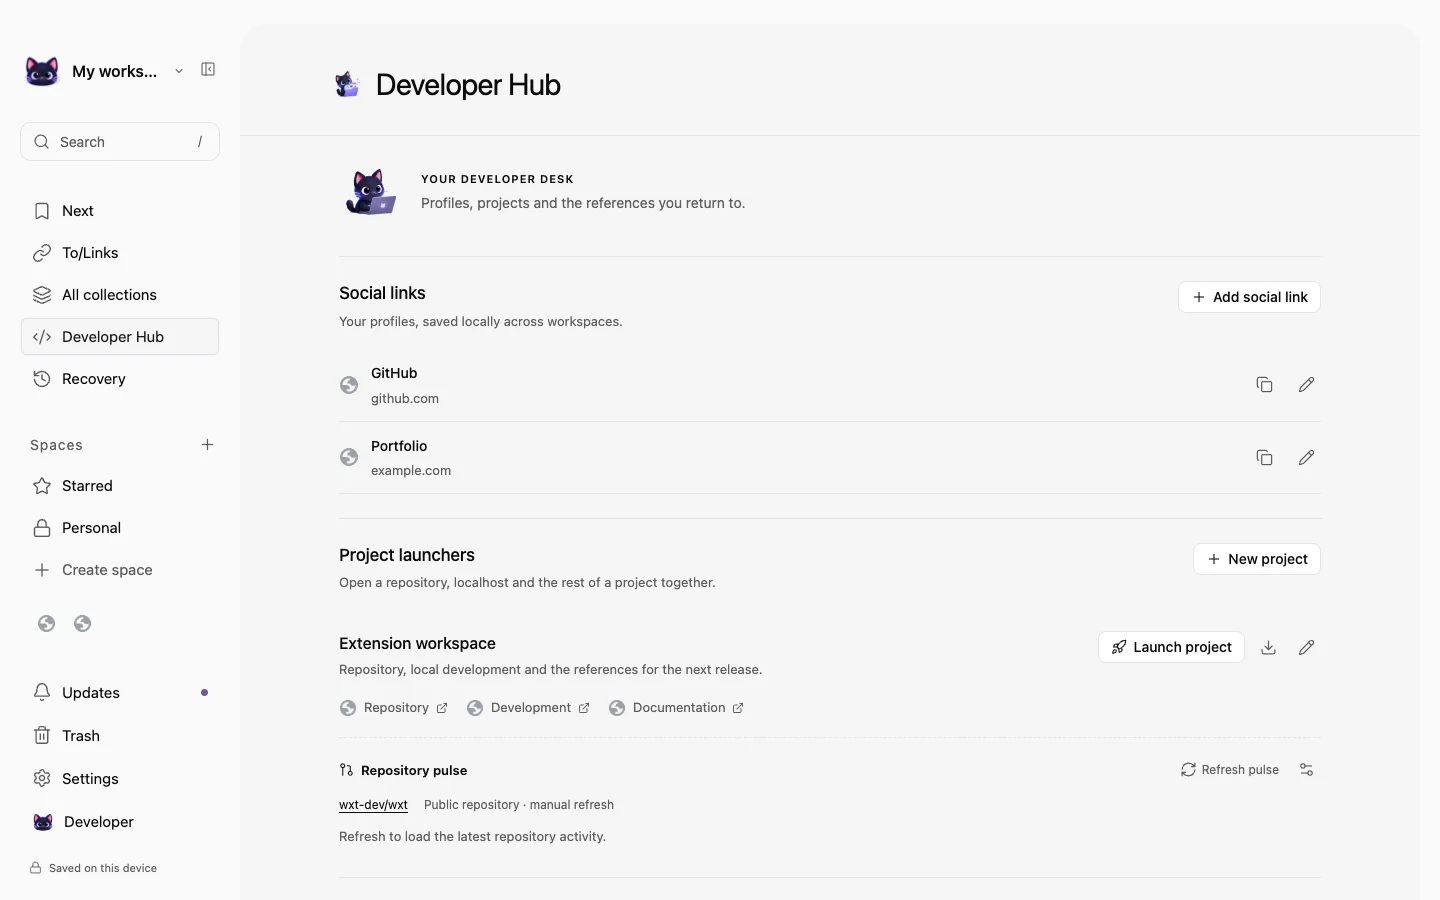Open the Developer profile entry
The image size is (1440, 900).
(120, 822)
